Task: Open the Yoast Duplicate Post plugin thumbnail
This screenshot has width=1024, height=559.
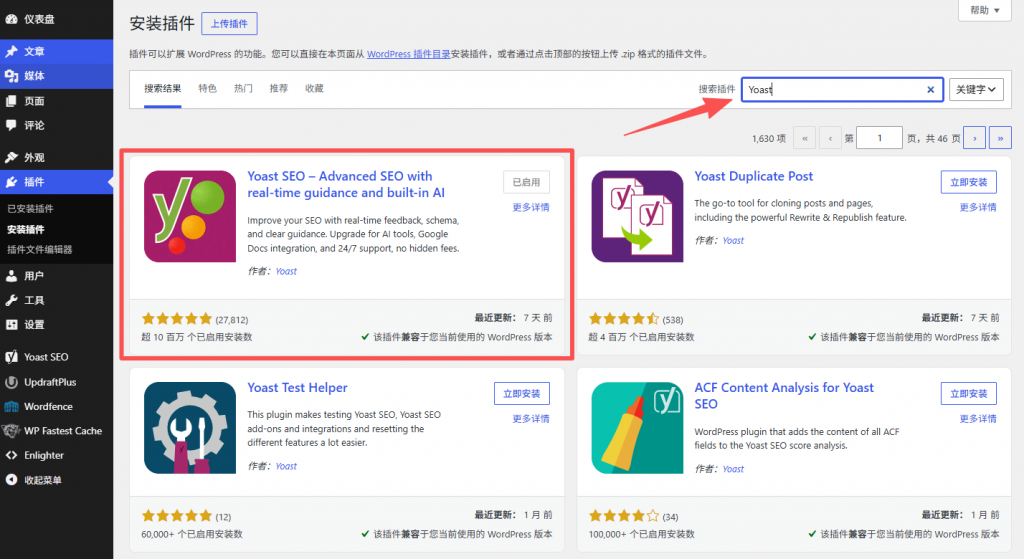Action: coord(637,216)
